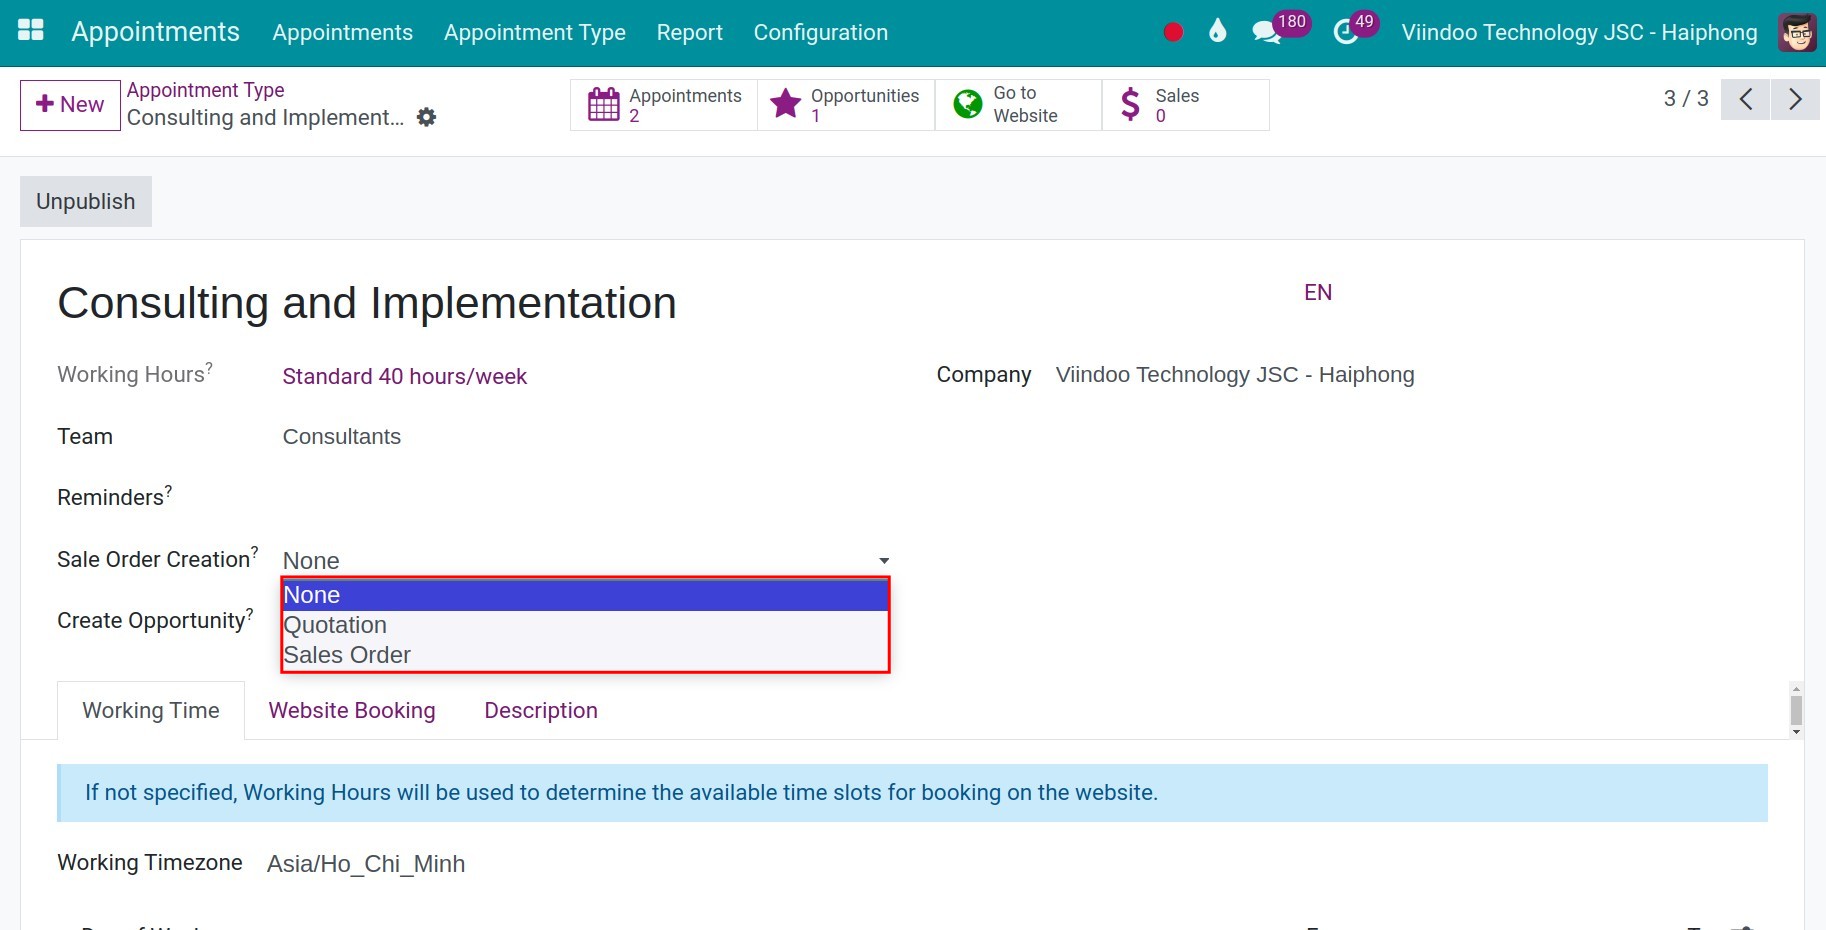Click the Reminders field

pos(586,497)
